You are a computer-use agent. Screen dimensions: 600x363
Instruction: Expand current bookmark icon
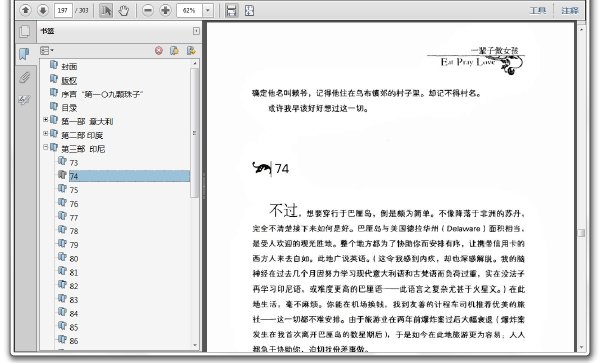click(x=191, y=50)
